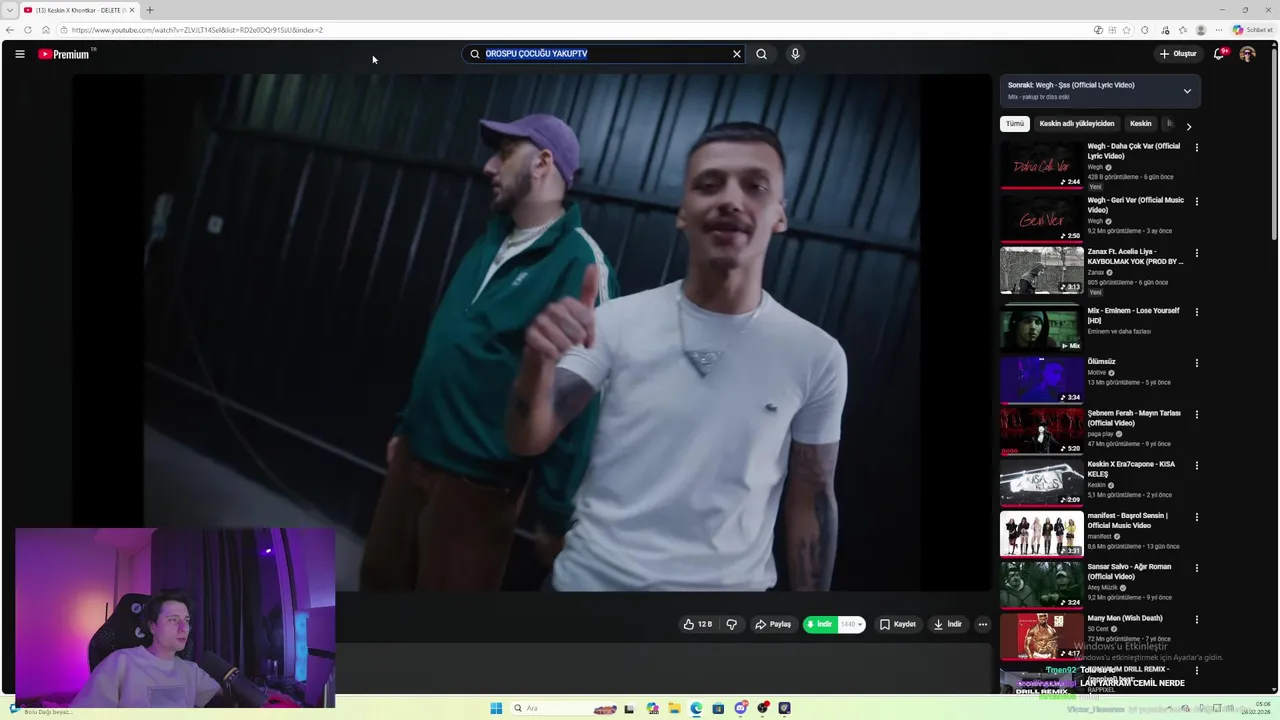
Task: Open Microsoft Edge from the taskbar
Action: [697, 708]
